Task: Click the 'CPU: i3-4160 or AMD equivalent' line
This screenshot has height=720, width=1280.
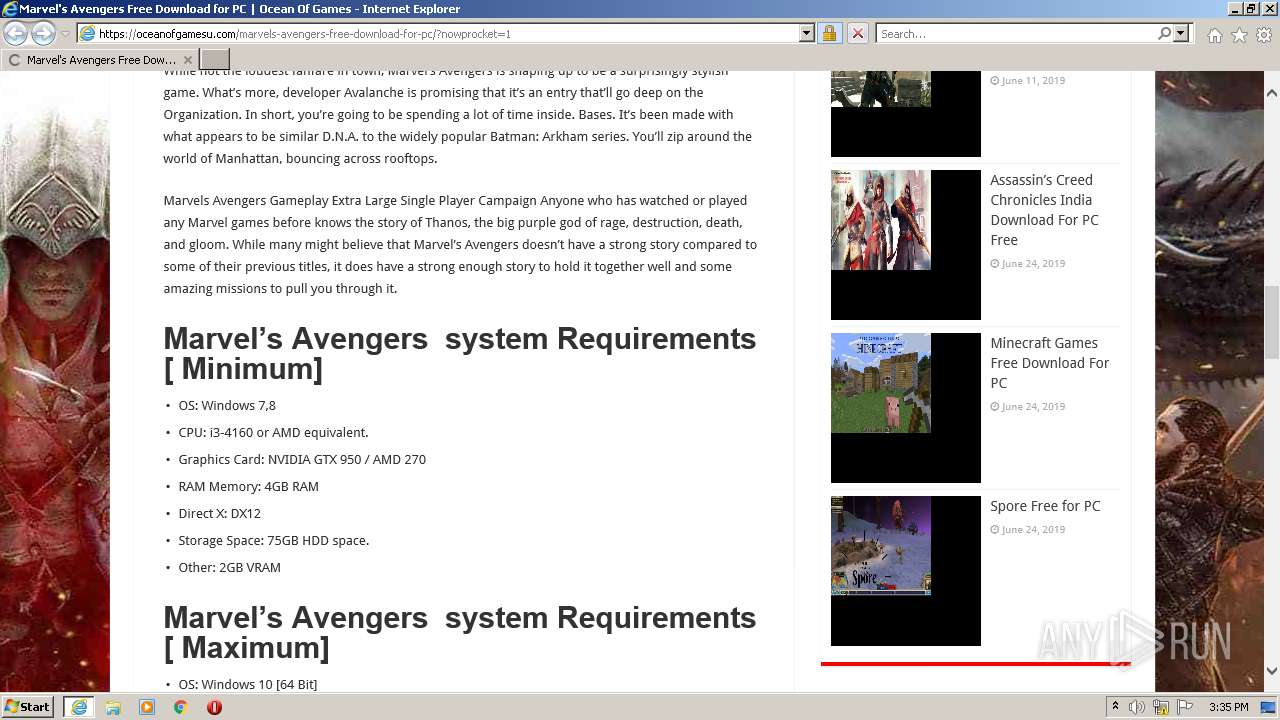Action: (273, 432)
